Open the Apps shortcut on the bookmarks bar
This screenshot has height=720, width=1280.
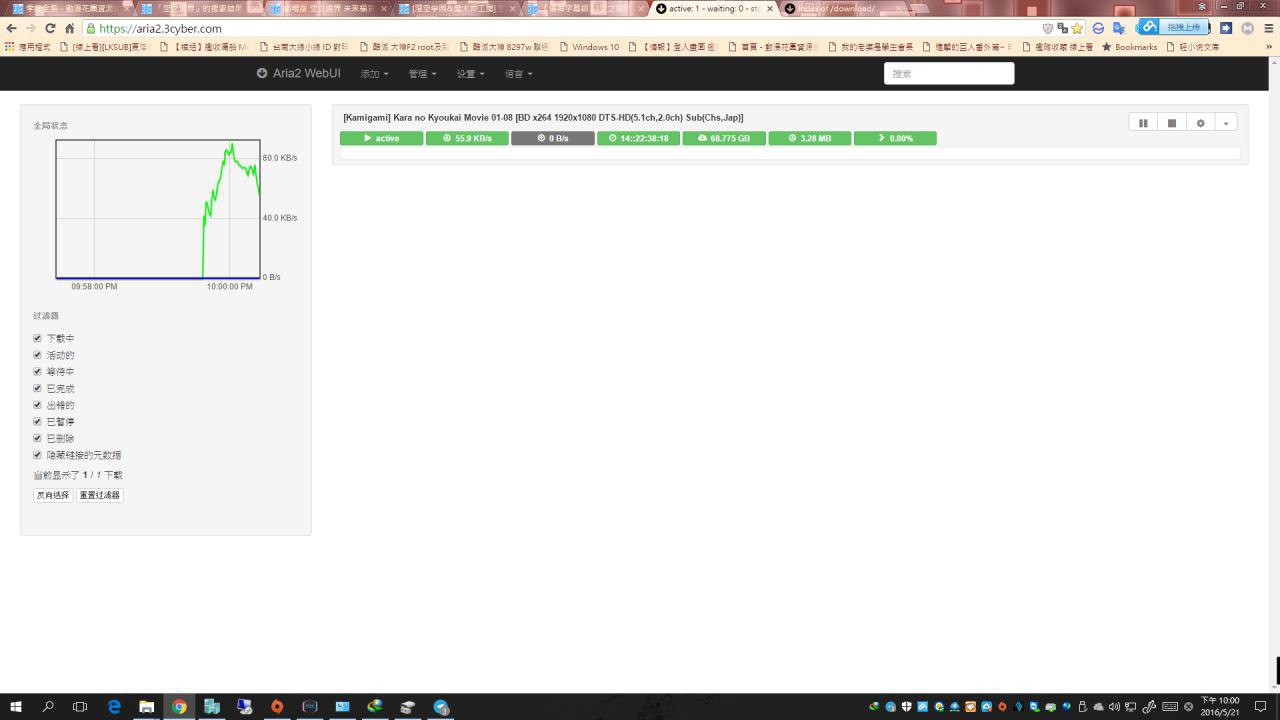pyautogui.click(x=27, y=47)
